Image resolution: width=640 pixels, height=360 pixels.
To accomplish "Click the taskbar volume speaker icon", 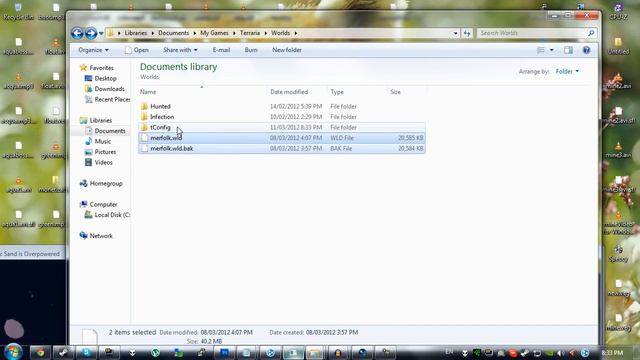I will pyautogui.click(x=560, y=353).
